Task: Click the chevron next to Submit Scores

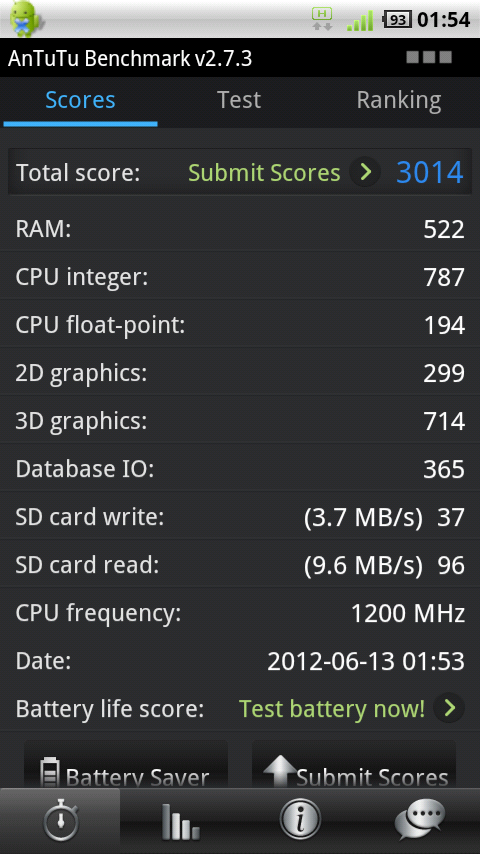Action: pos(364,173)
